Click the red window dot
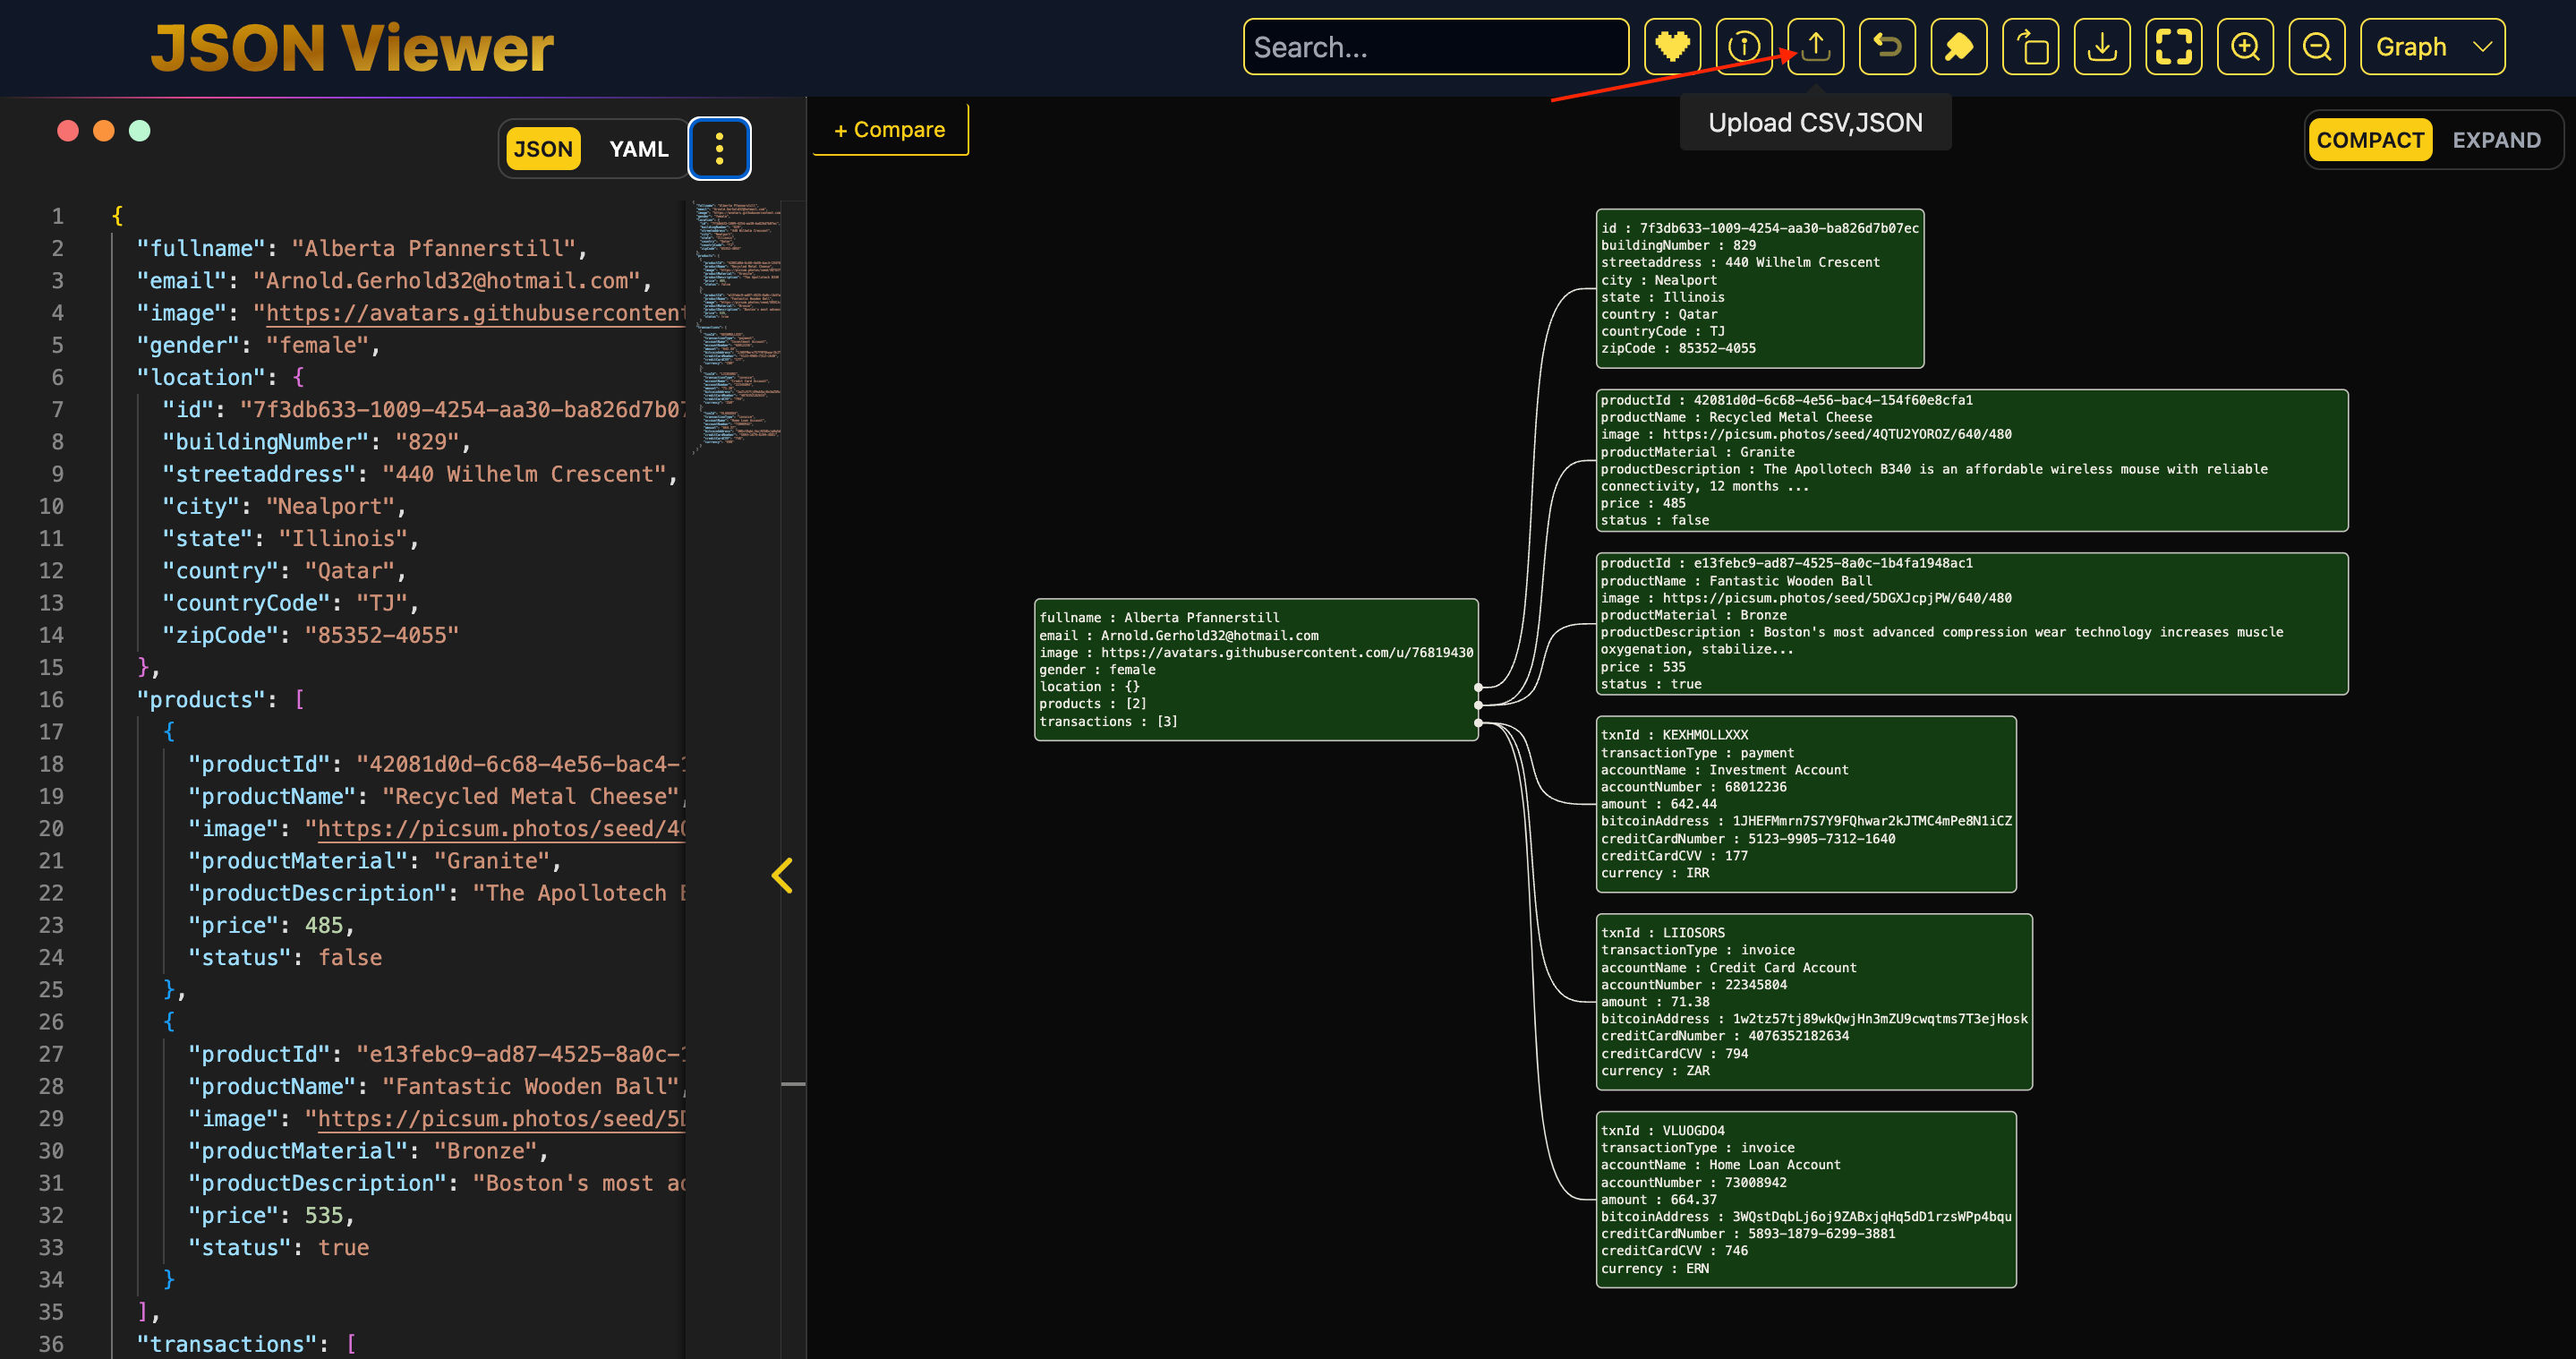This screenshot has height=1359, width=2576. point(68,131)
